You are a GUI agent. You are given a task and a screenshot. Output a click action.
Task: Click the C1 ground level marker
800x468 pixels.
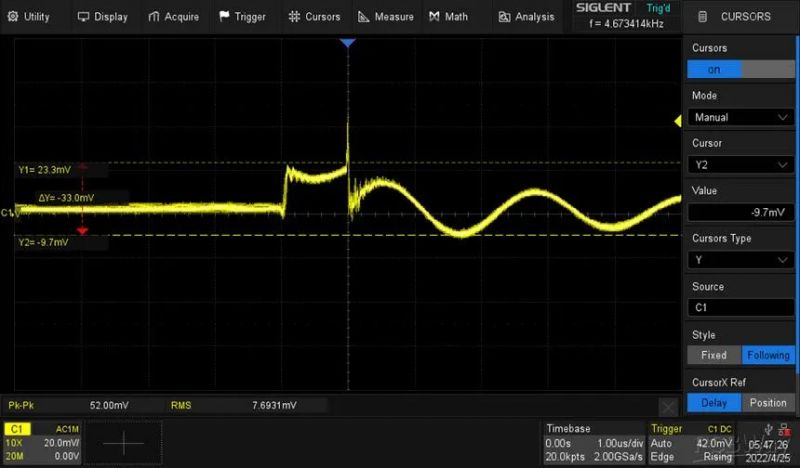click(9, 213)
